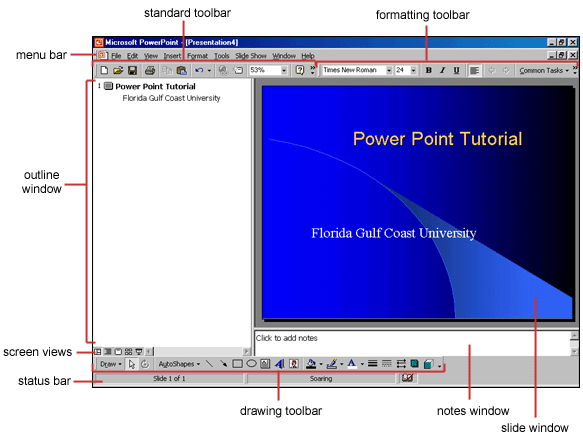Open the Common Tasks dropdown
The height and width of the screenshot is (437, 583).
click(544, 70)
